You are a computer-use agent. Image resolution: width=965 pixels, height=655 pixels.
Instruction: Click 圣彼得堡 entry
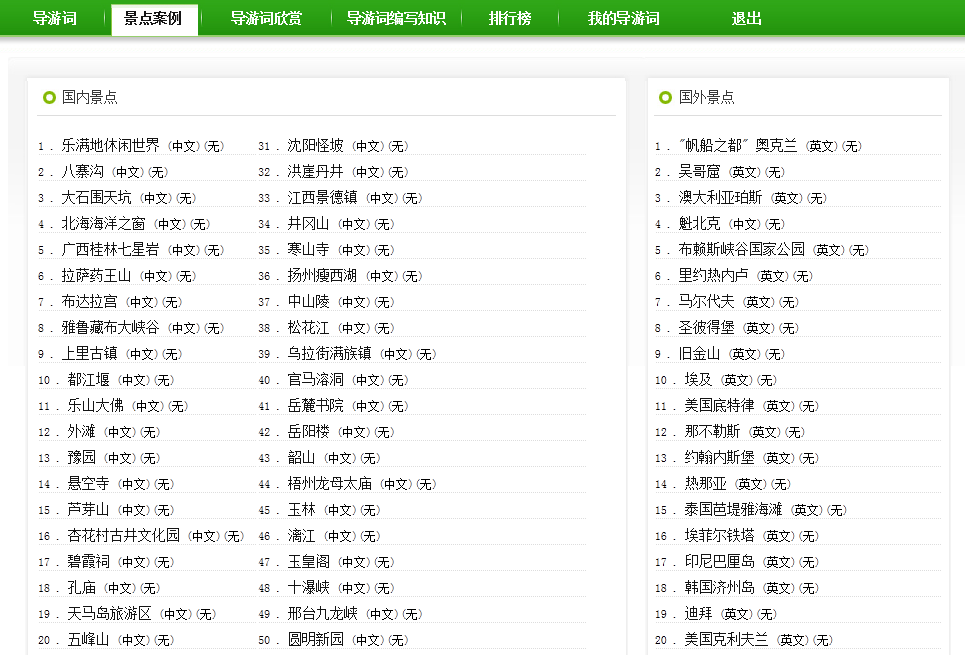coord(707,328)
